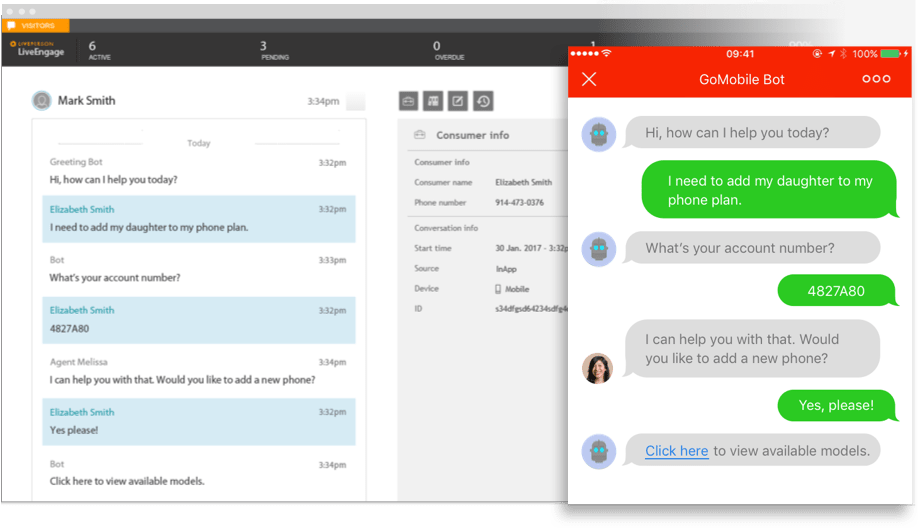Open the Overdue conversations counter
Image resolution: width=918 pixels, height=528 pixels.
click(x=449, y=50)
